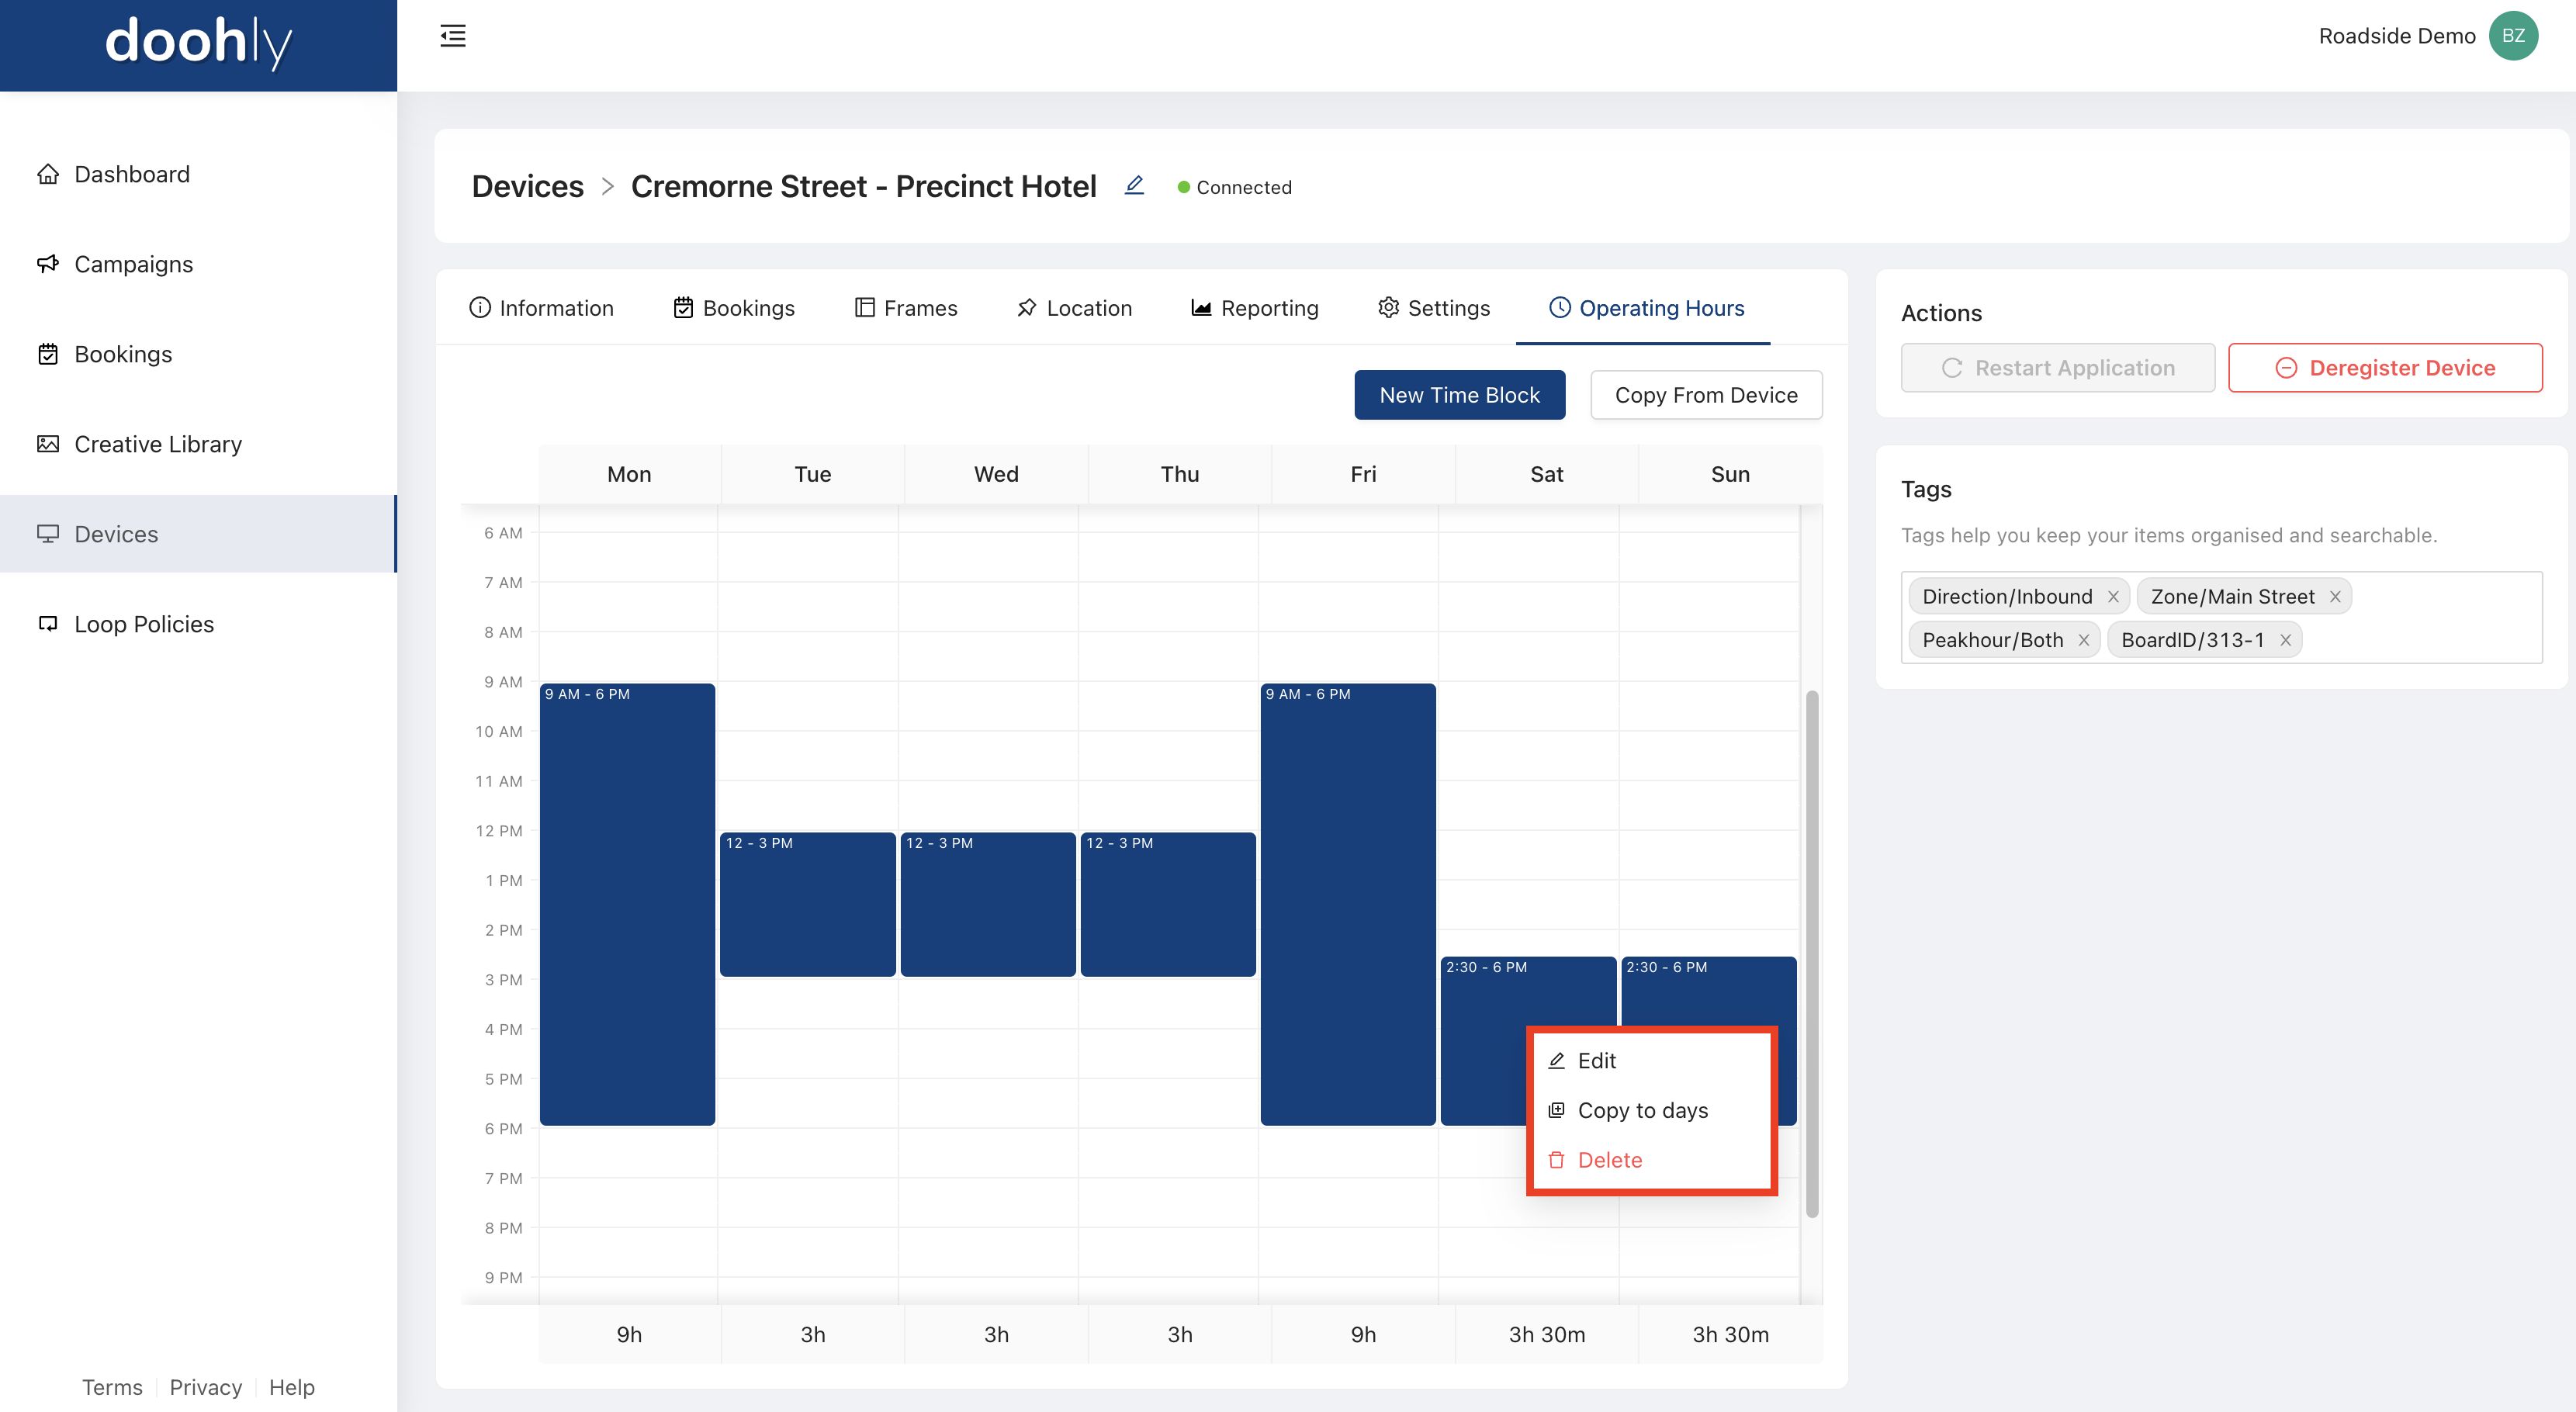Click Edit in the time block menu
This screenshot has width=2576, height=1412.
[1596, 1061]
